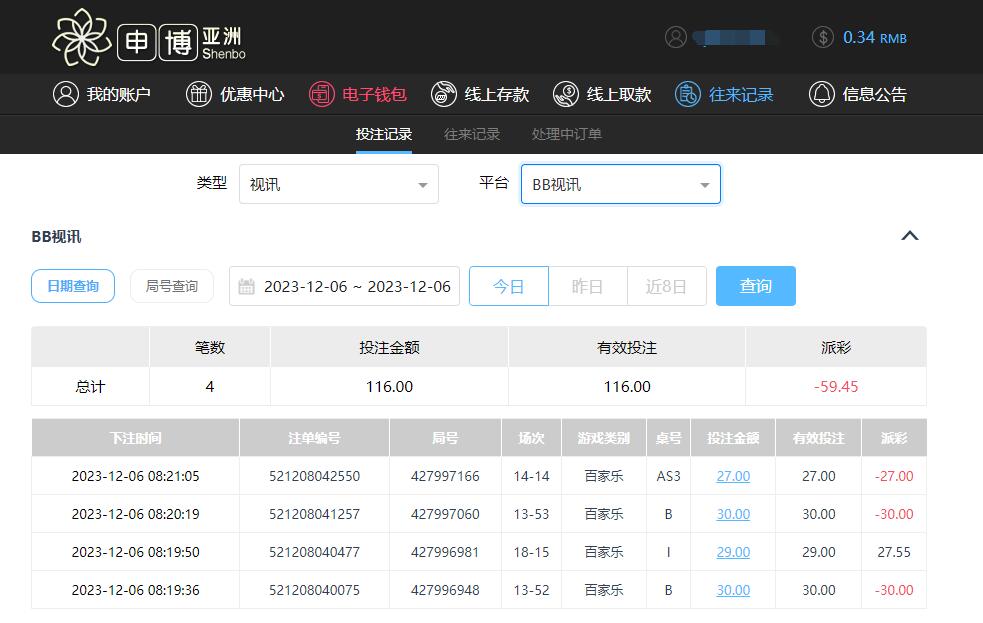The height and width of the screenshot is (623, 983).
Task: Click the blue 查询 button
Action: point(755,286)
